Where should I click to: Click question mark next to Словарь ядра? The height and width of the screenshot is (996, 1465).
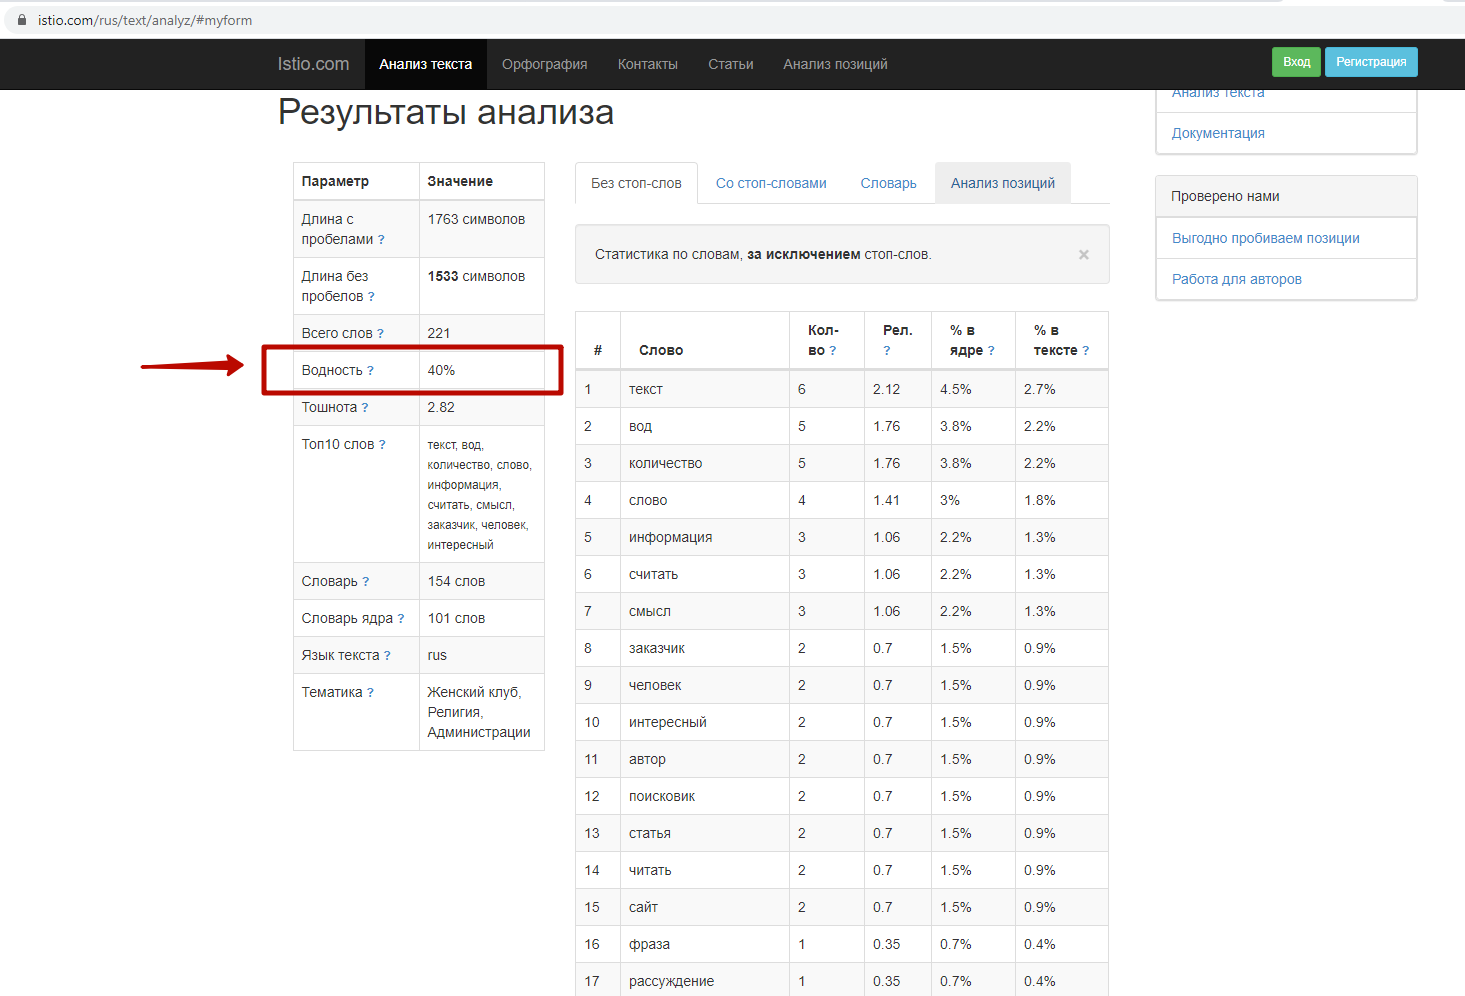(401, 619)
